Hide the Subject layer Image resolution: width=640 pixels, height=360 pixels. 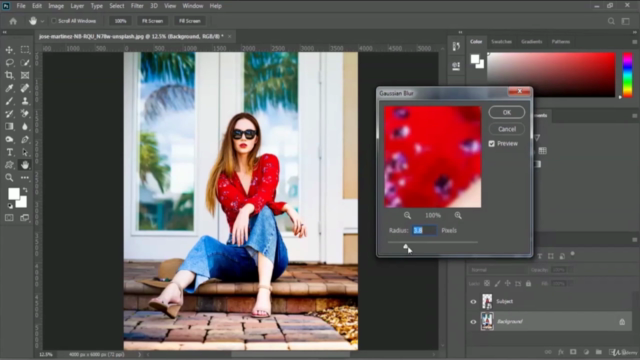(x=473, y=302)
